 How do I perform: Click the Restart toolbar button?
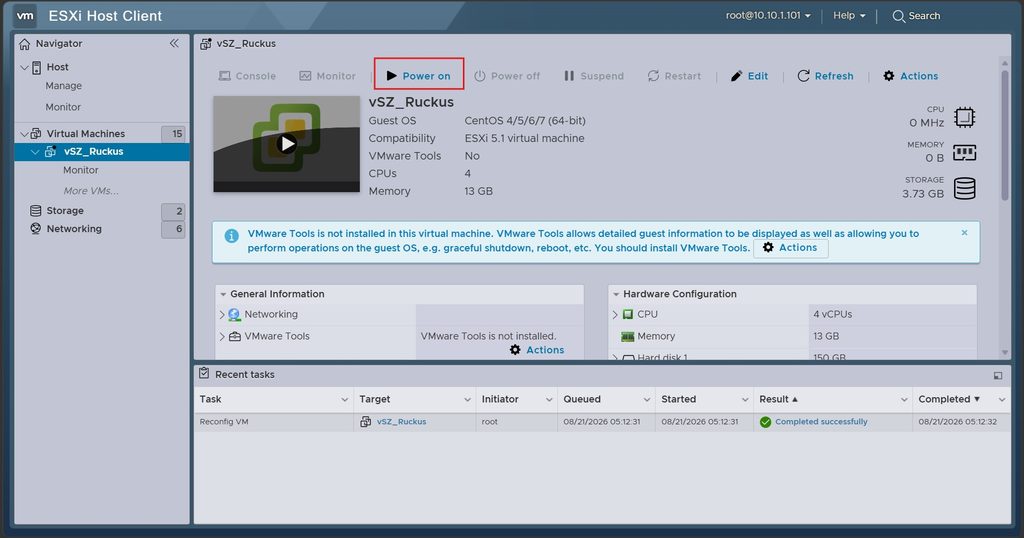(674, 76)
